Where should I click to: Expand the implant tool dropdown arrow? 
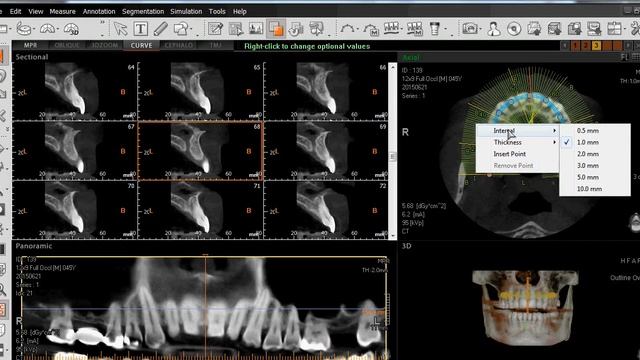(x=445, y=29)
